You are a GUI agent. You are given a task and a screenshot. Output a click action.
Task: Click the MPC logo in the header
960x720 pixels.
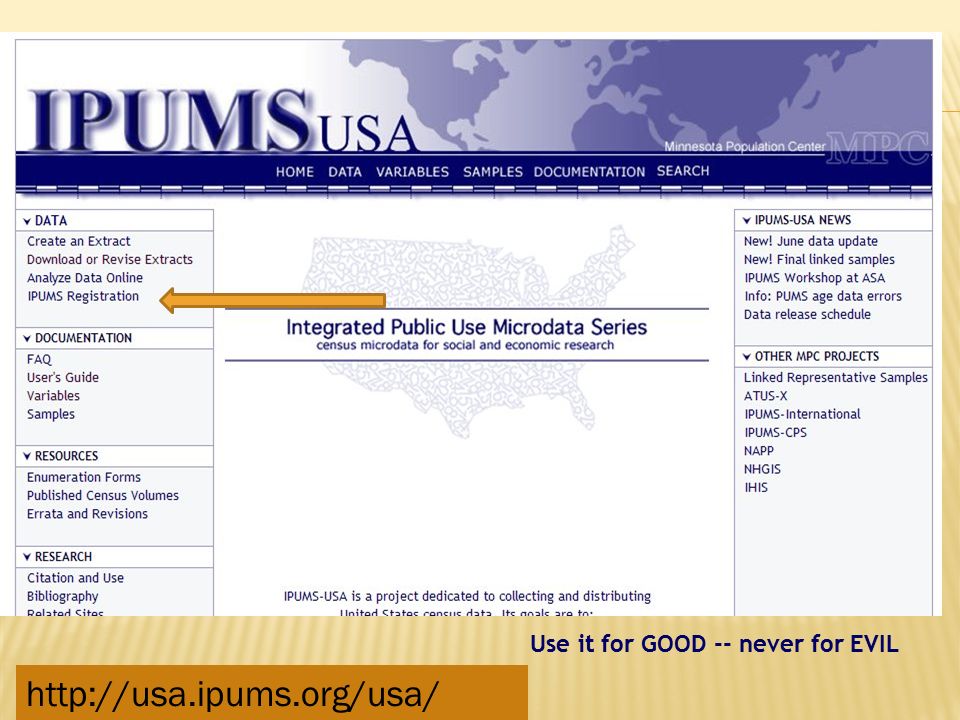(x=877, y=148)
